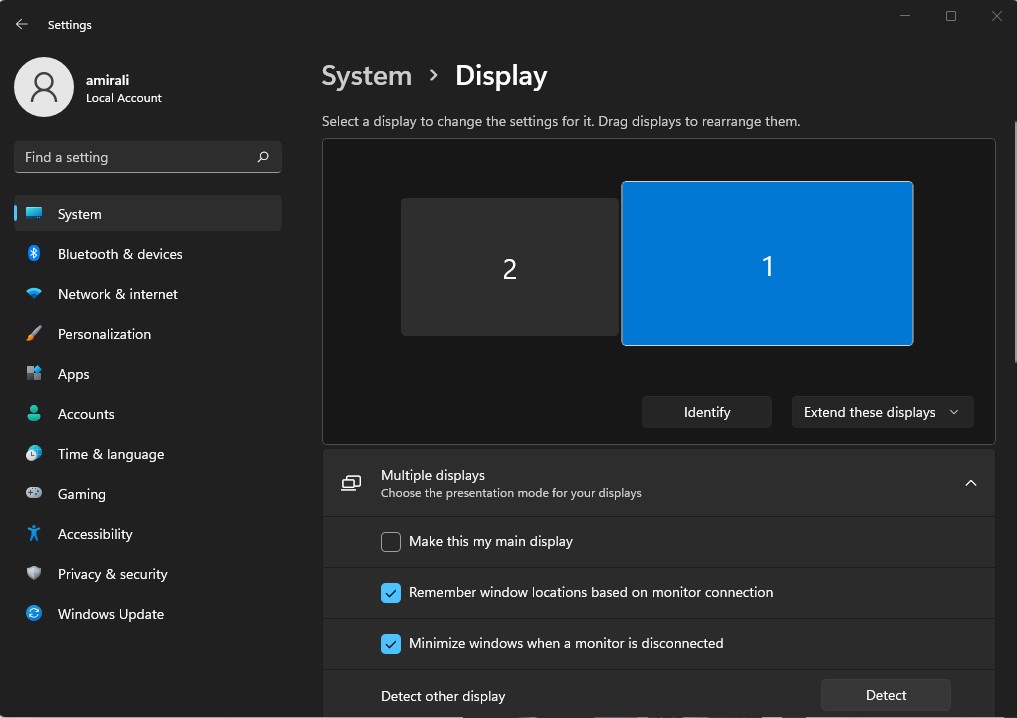Open the Extend these displays dropdown
The image size is (1017, 718).
882,412
